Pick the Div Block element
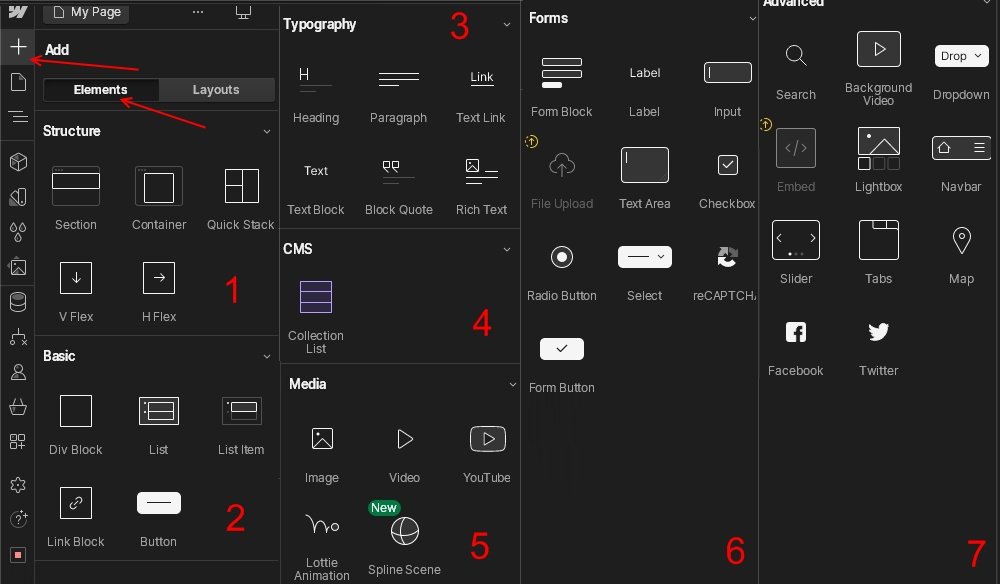1000x584 pixels. [76, 411]
